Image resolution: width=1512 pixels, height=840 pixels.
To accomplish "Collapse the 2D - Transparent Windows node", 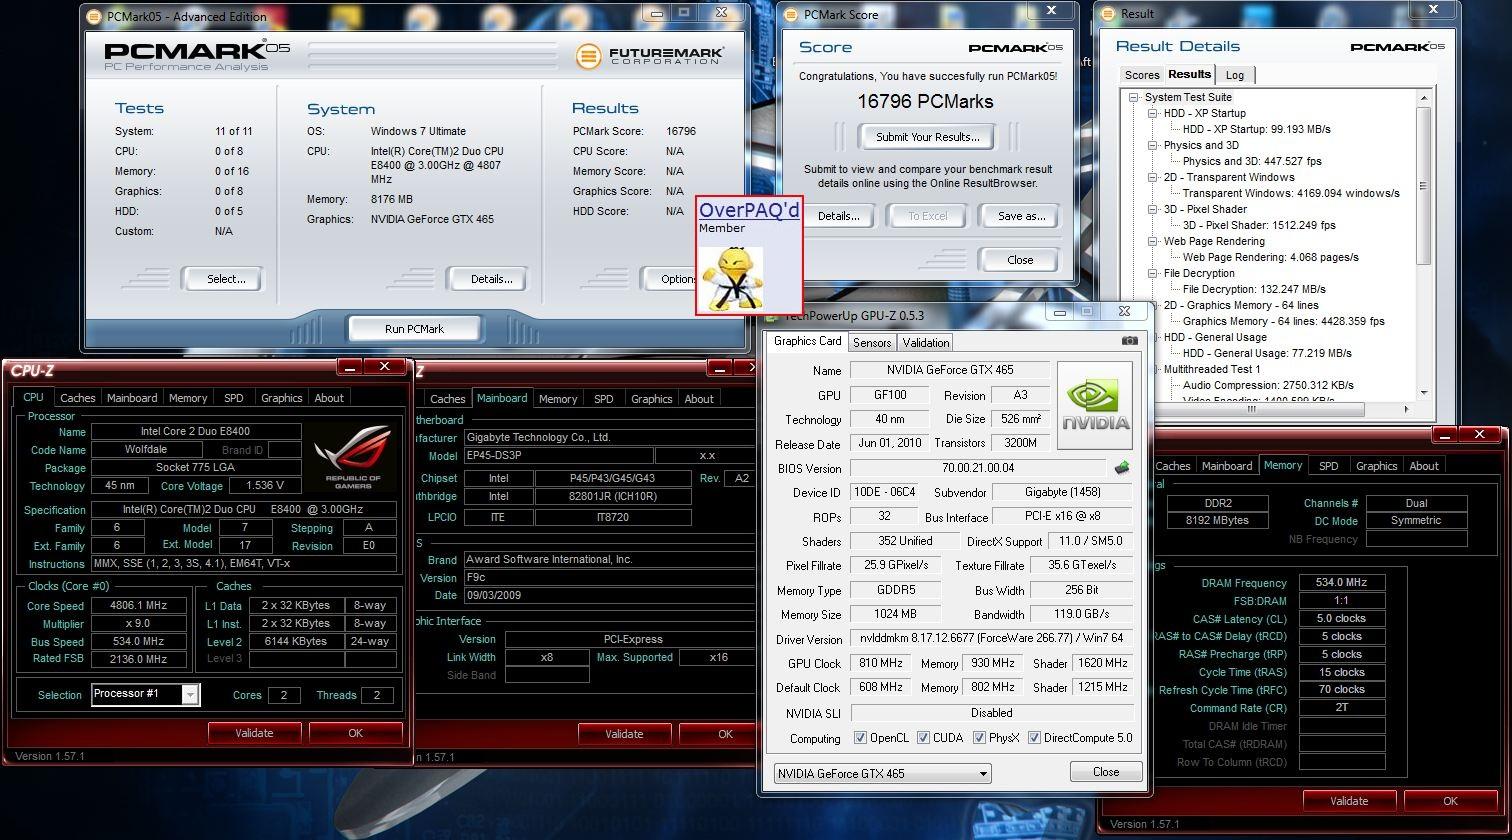I will (x=1153, y=177).
